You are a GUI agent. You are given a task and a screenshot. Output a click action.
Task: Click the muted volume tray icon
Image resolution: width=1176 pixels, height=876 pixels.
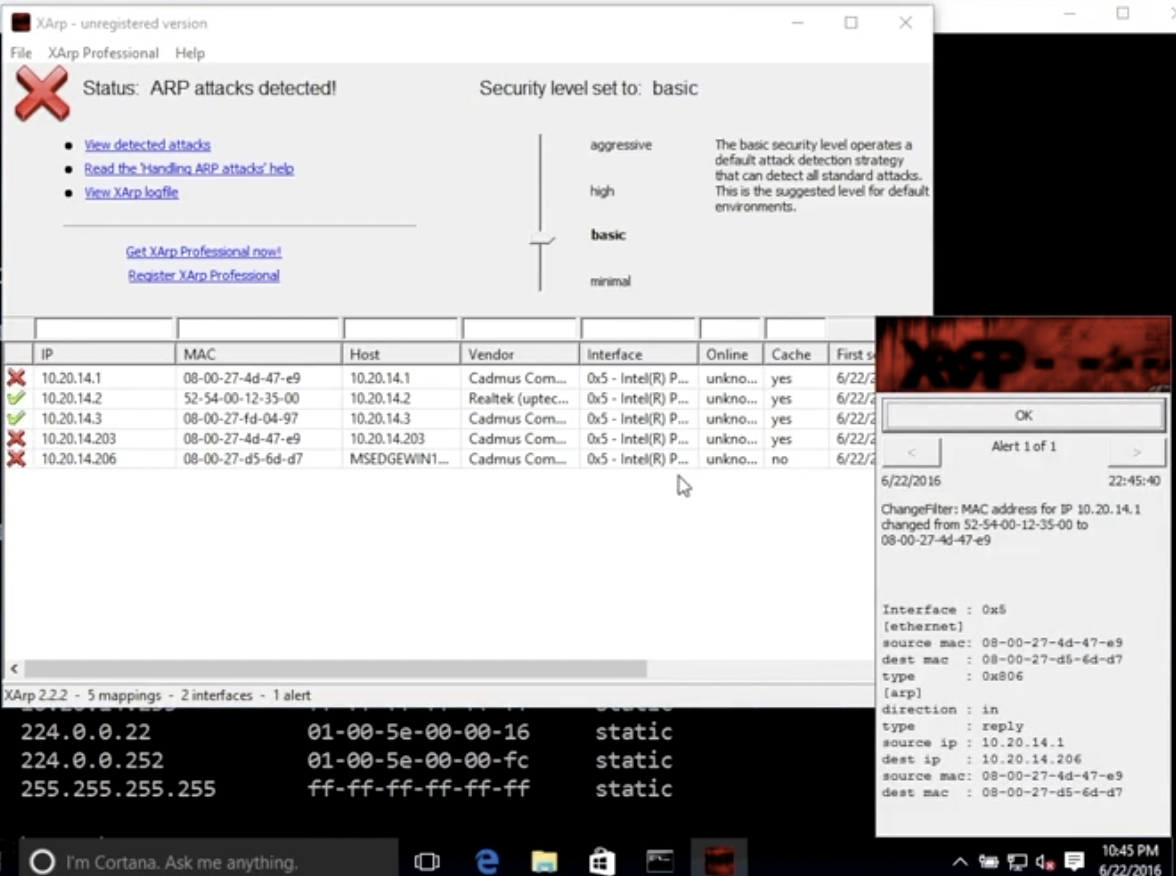(x=1045, y=862)
